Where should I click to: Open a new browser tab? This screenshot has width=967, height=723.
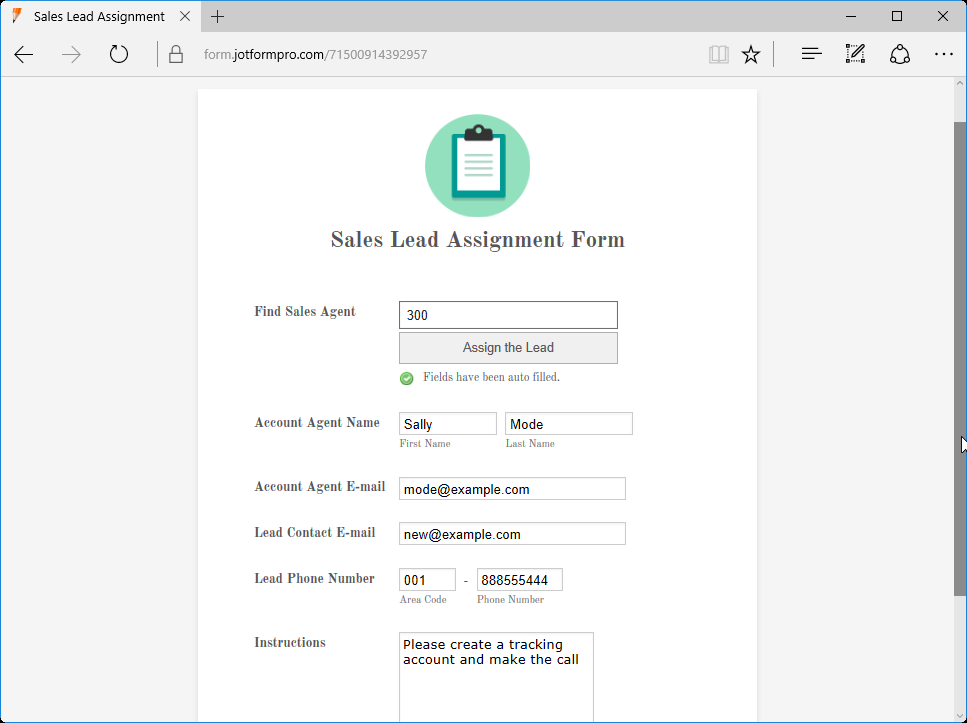(x=217, y=16)
